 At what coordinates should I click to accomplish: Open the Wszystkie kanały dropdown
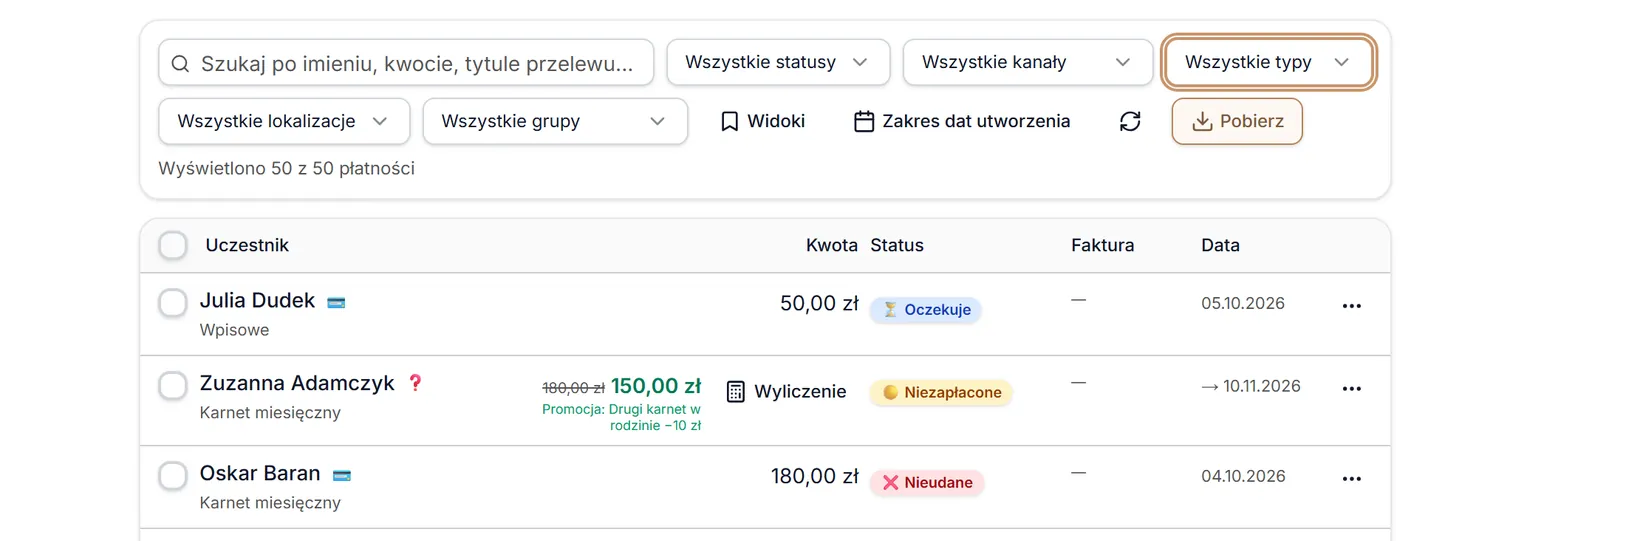1028,62
